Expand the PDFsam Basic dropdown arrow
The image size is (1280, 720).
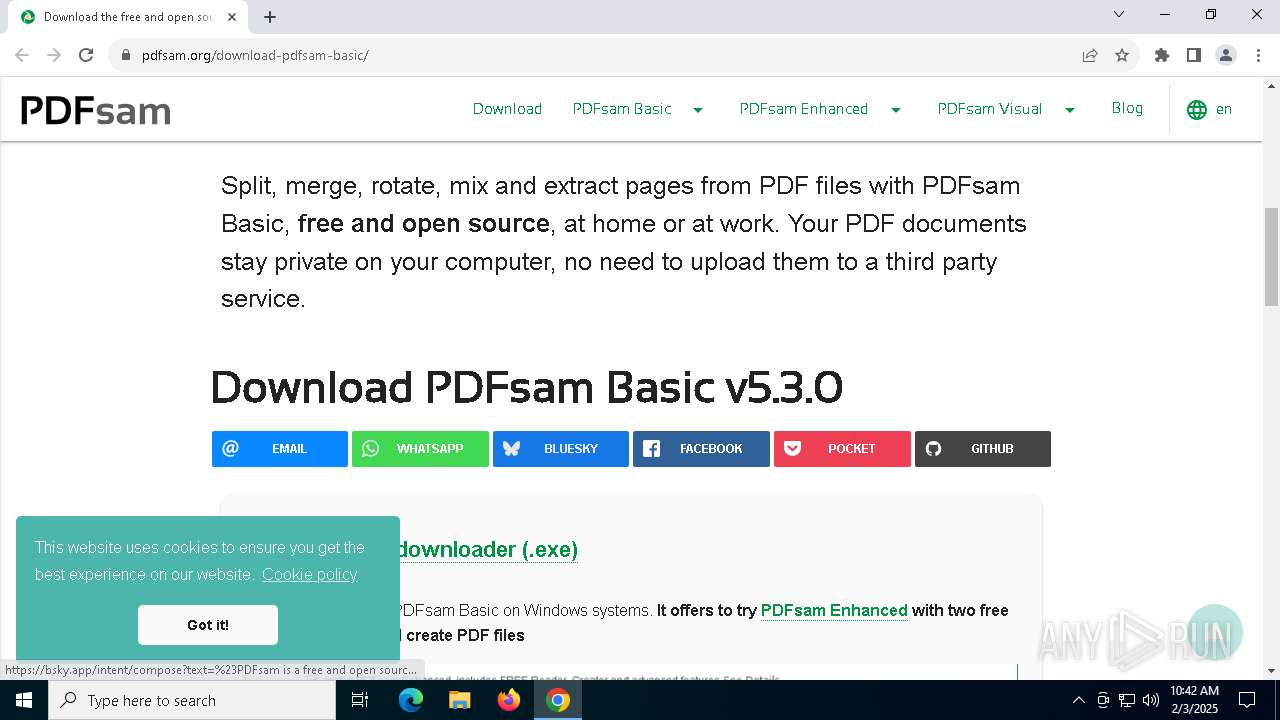point(698,110)
